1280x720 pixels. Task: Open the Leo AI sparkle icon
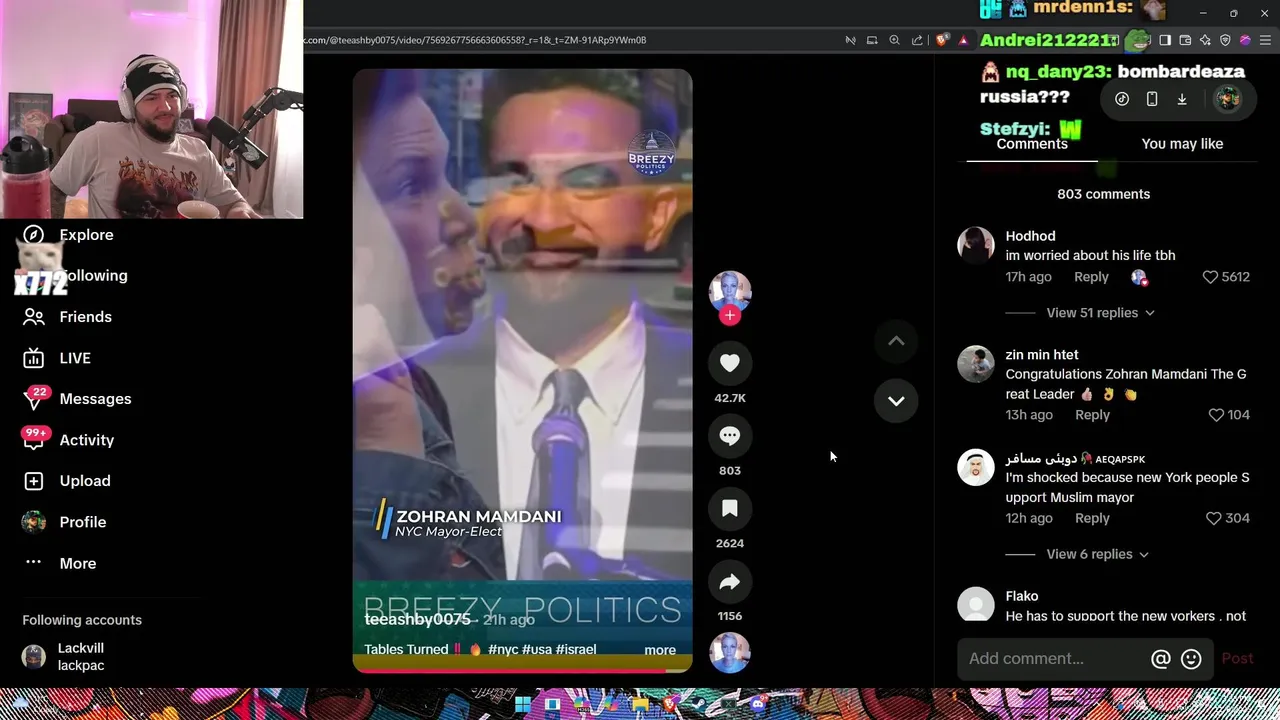click(x=1205, y=40)
